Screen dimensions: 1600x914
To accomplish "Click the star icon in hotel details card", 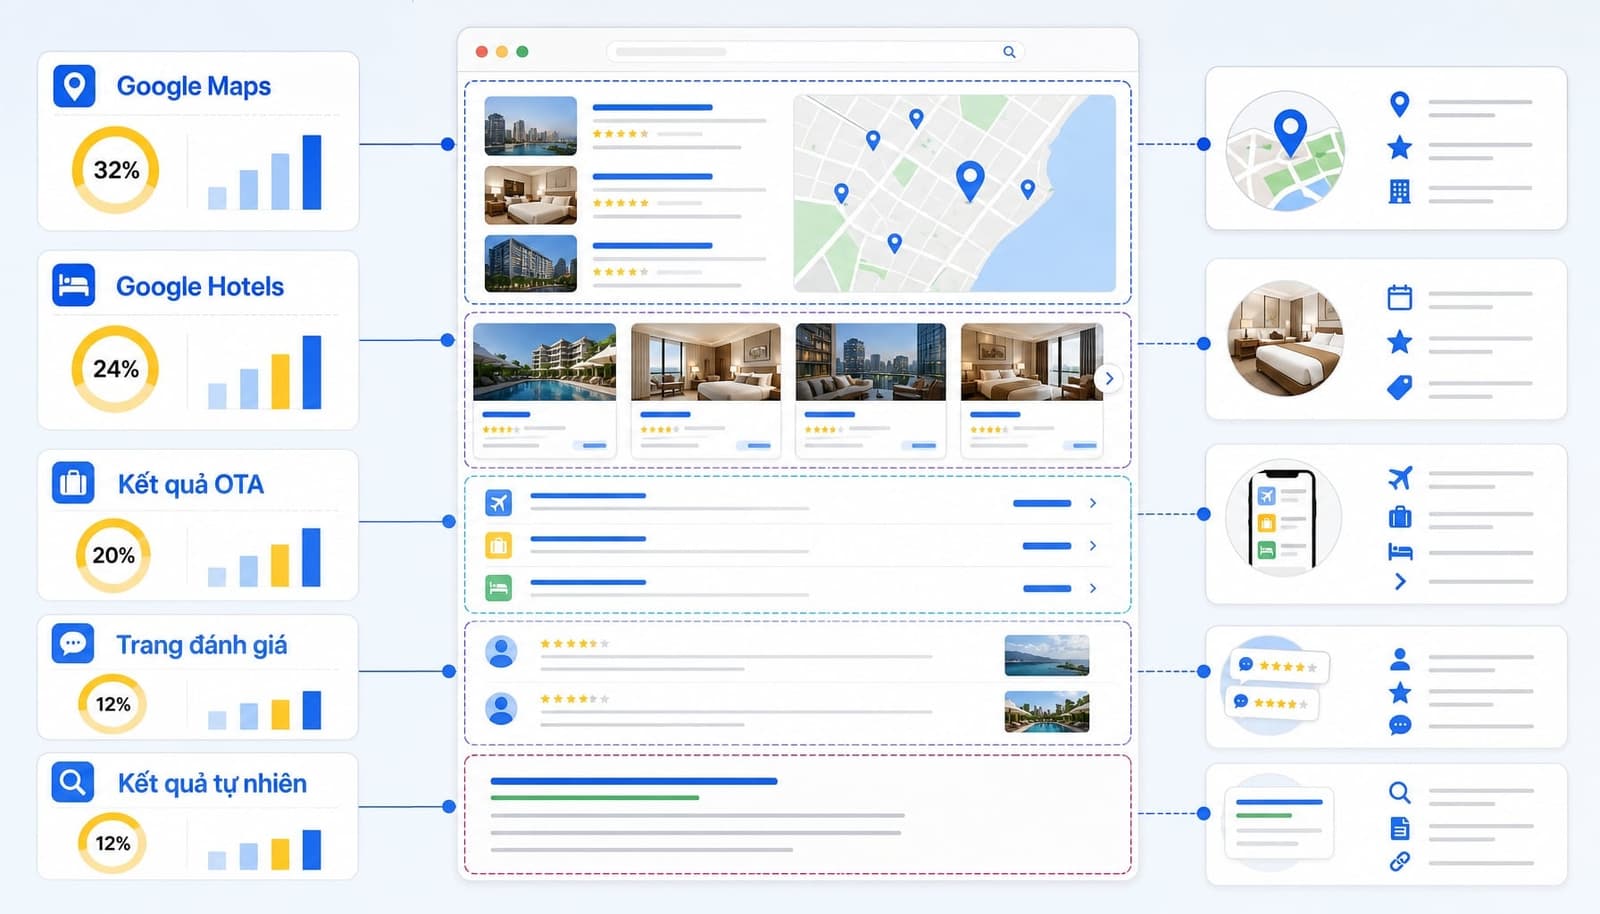I will pos(1400,342).
